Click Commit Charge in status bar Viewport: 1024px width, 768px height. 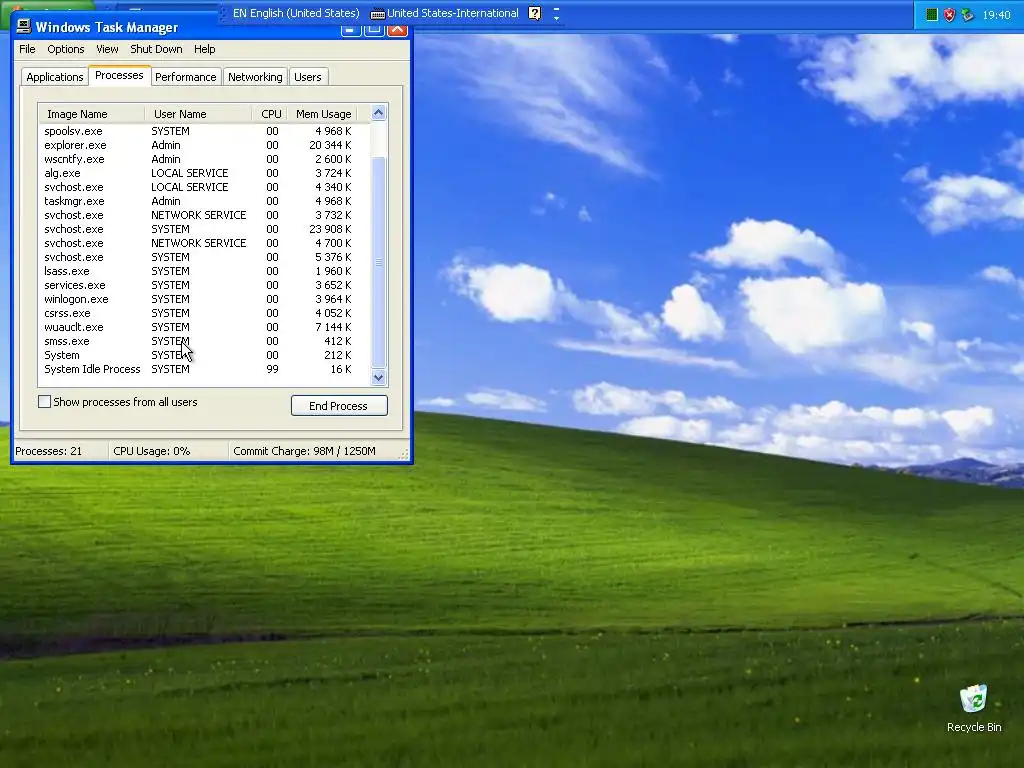(x=304, y=451)
